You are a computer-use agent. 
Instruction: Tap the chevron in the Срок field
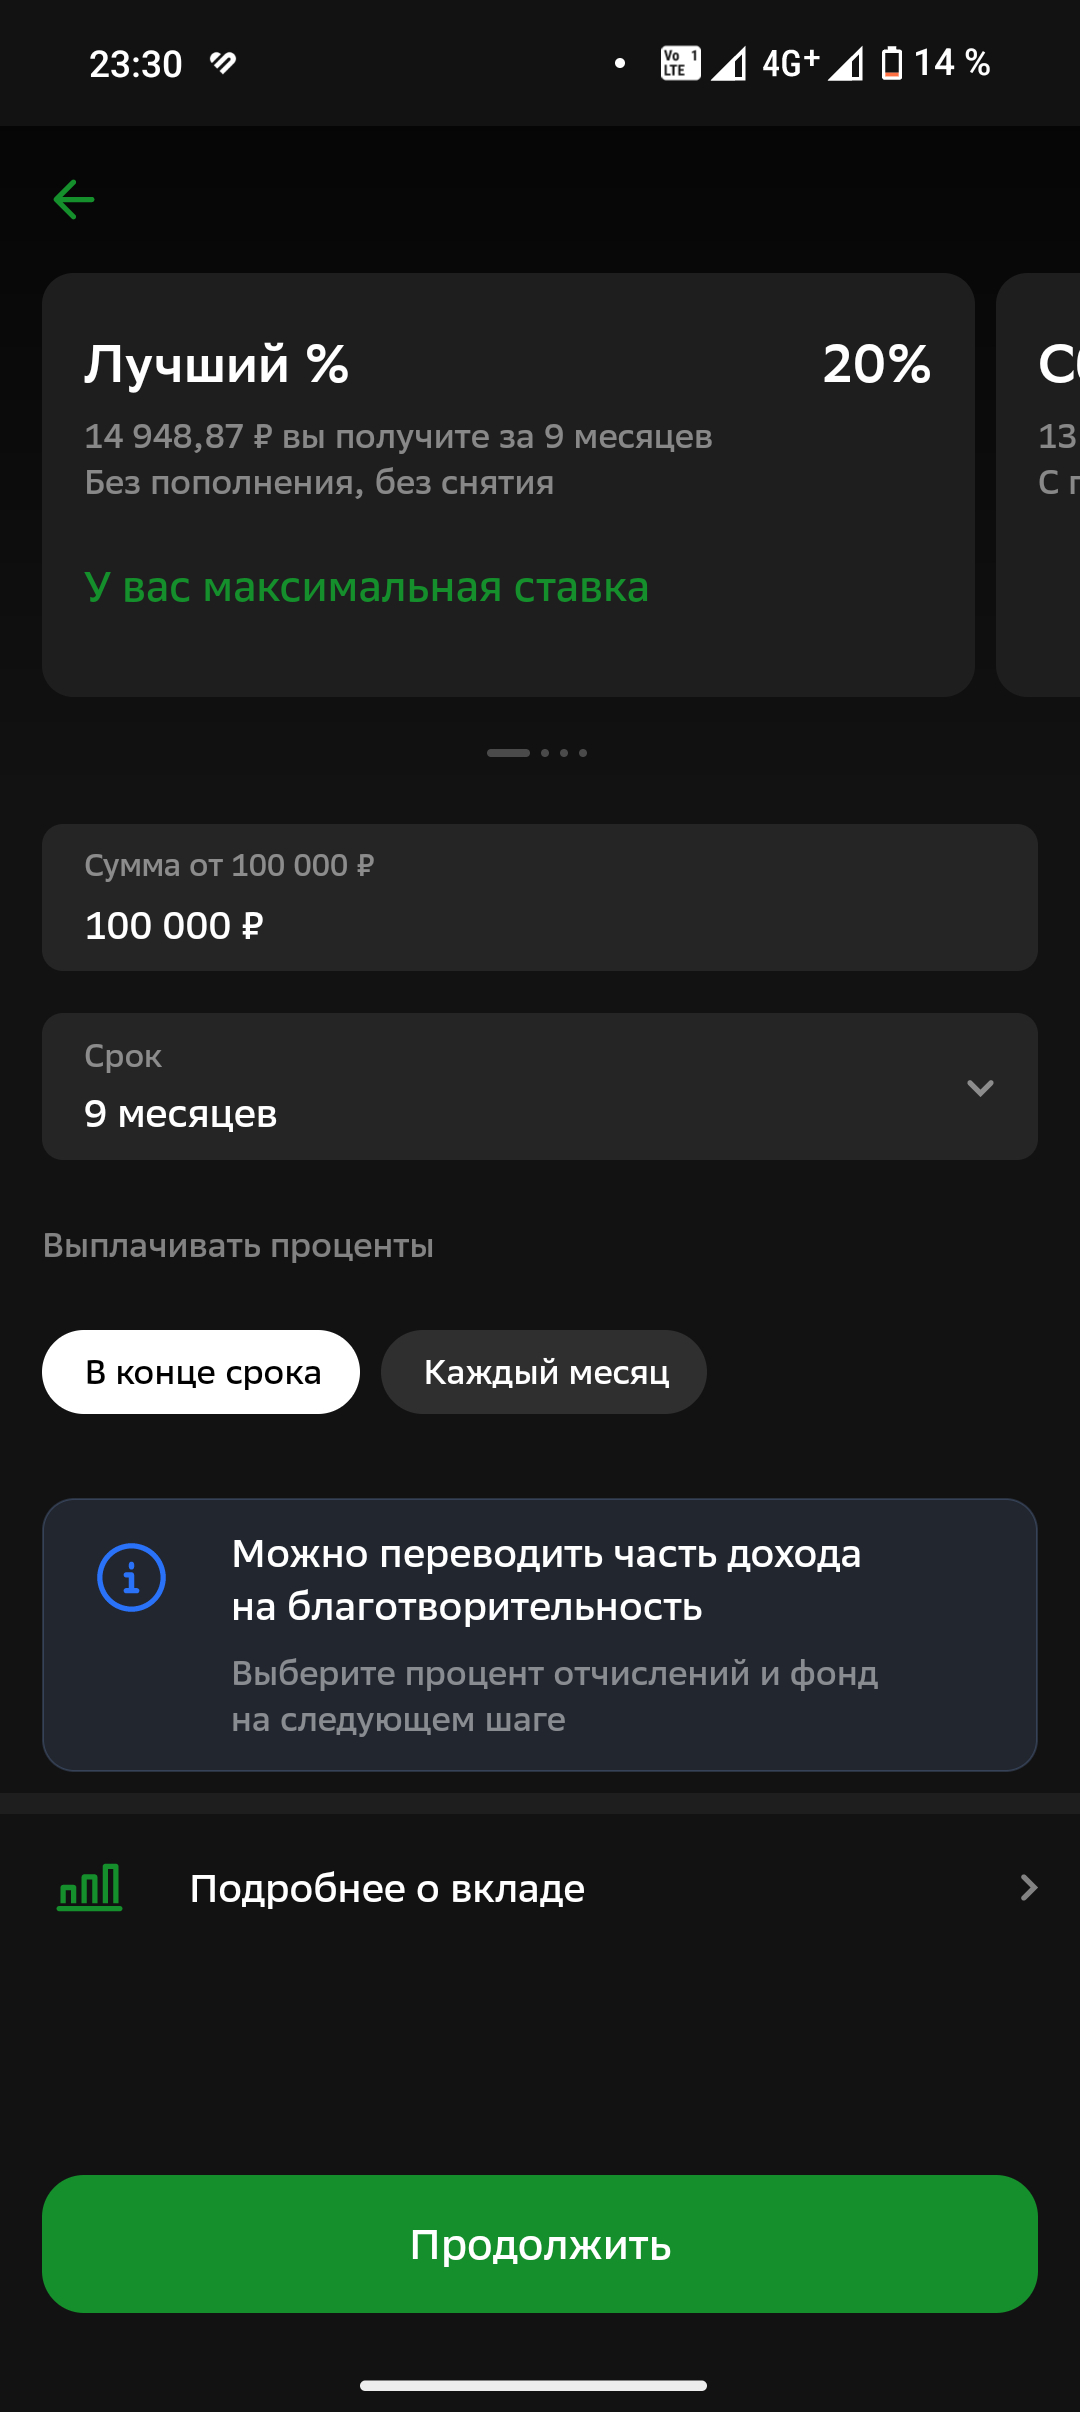pos(980,1088)
